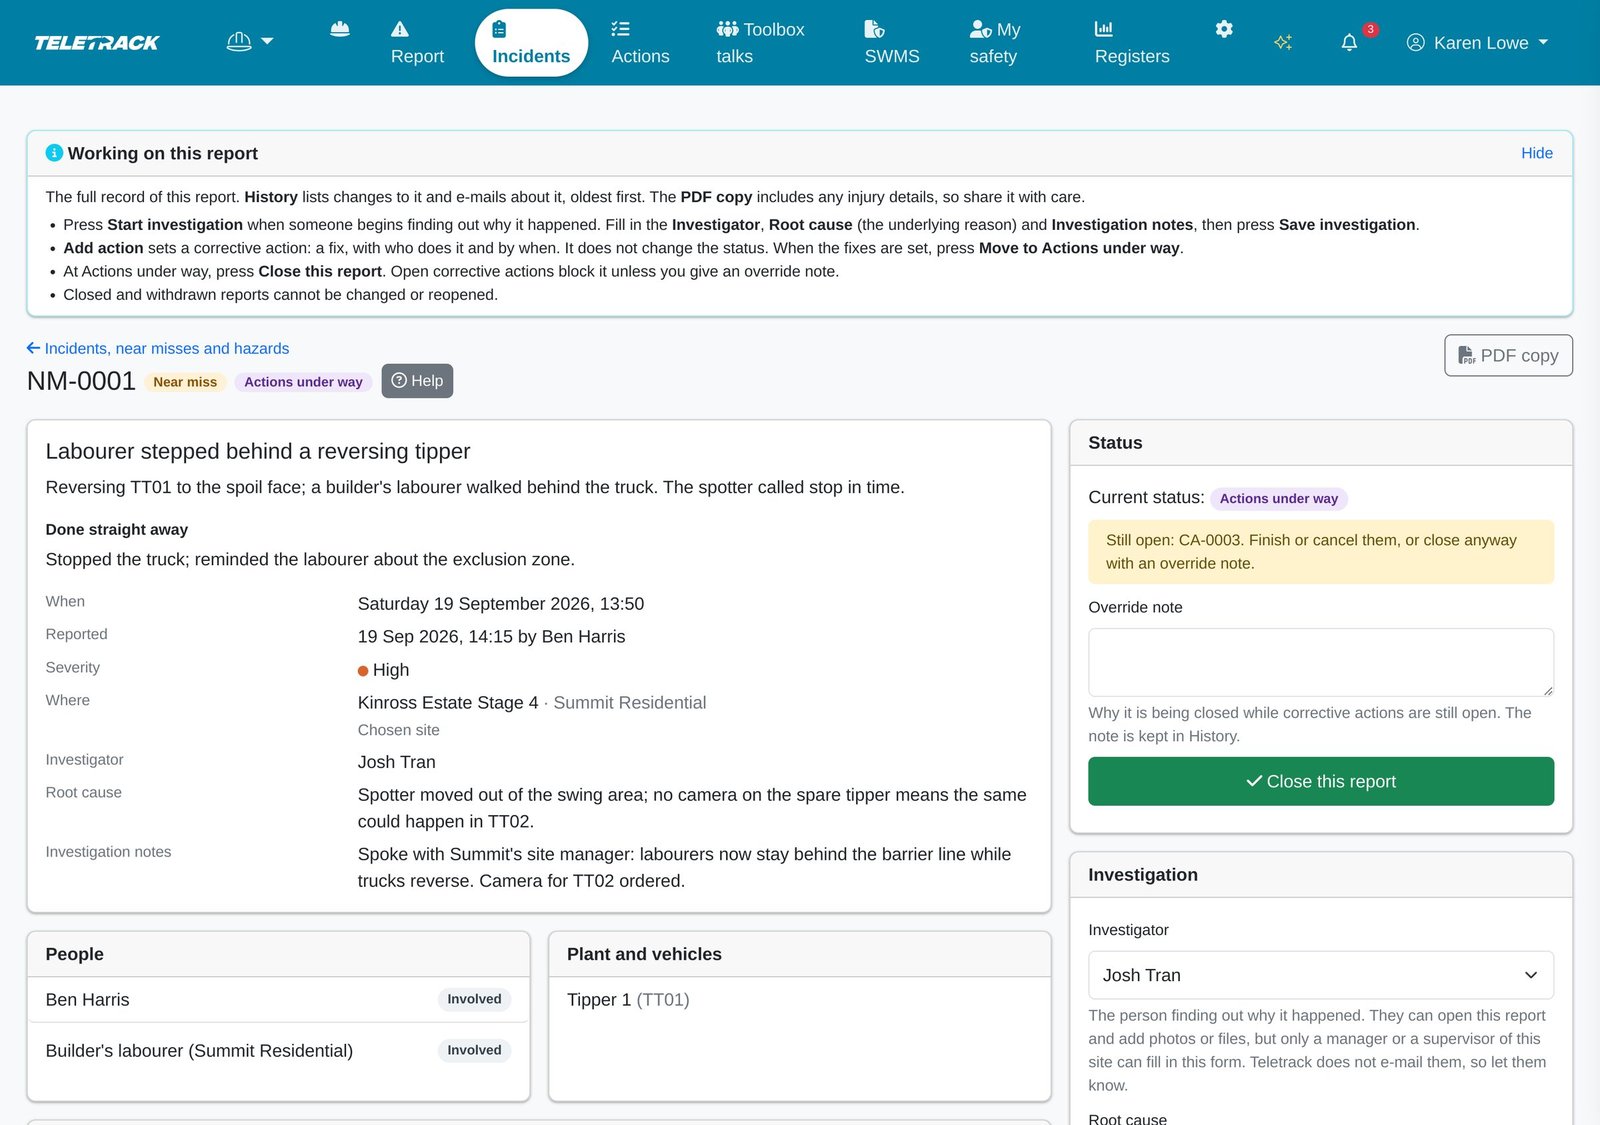Click the helmet icon in the navbar
The width and height of the screenshot is (1600, 1125).
pyautogui.click(x=340, y=30)
